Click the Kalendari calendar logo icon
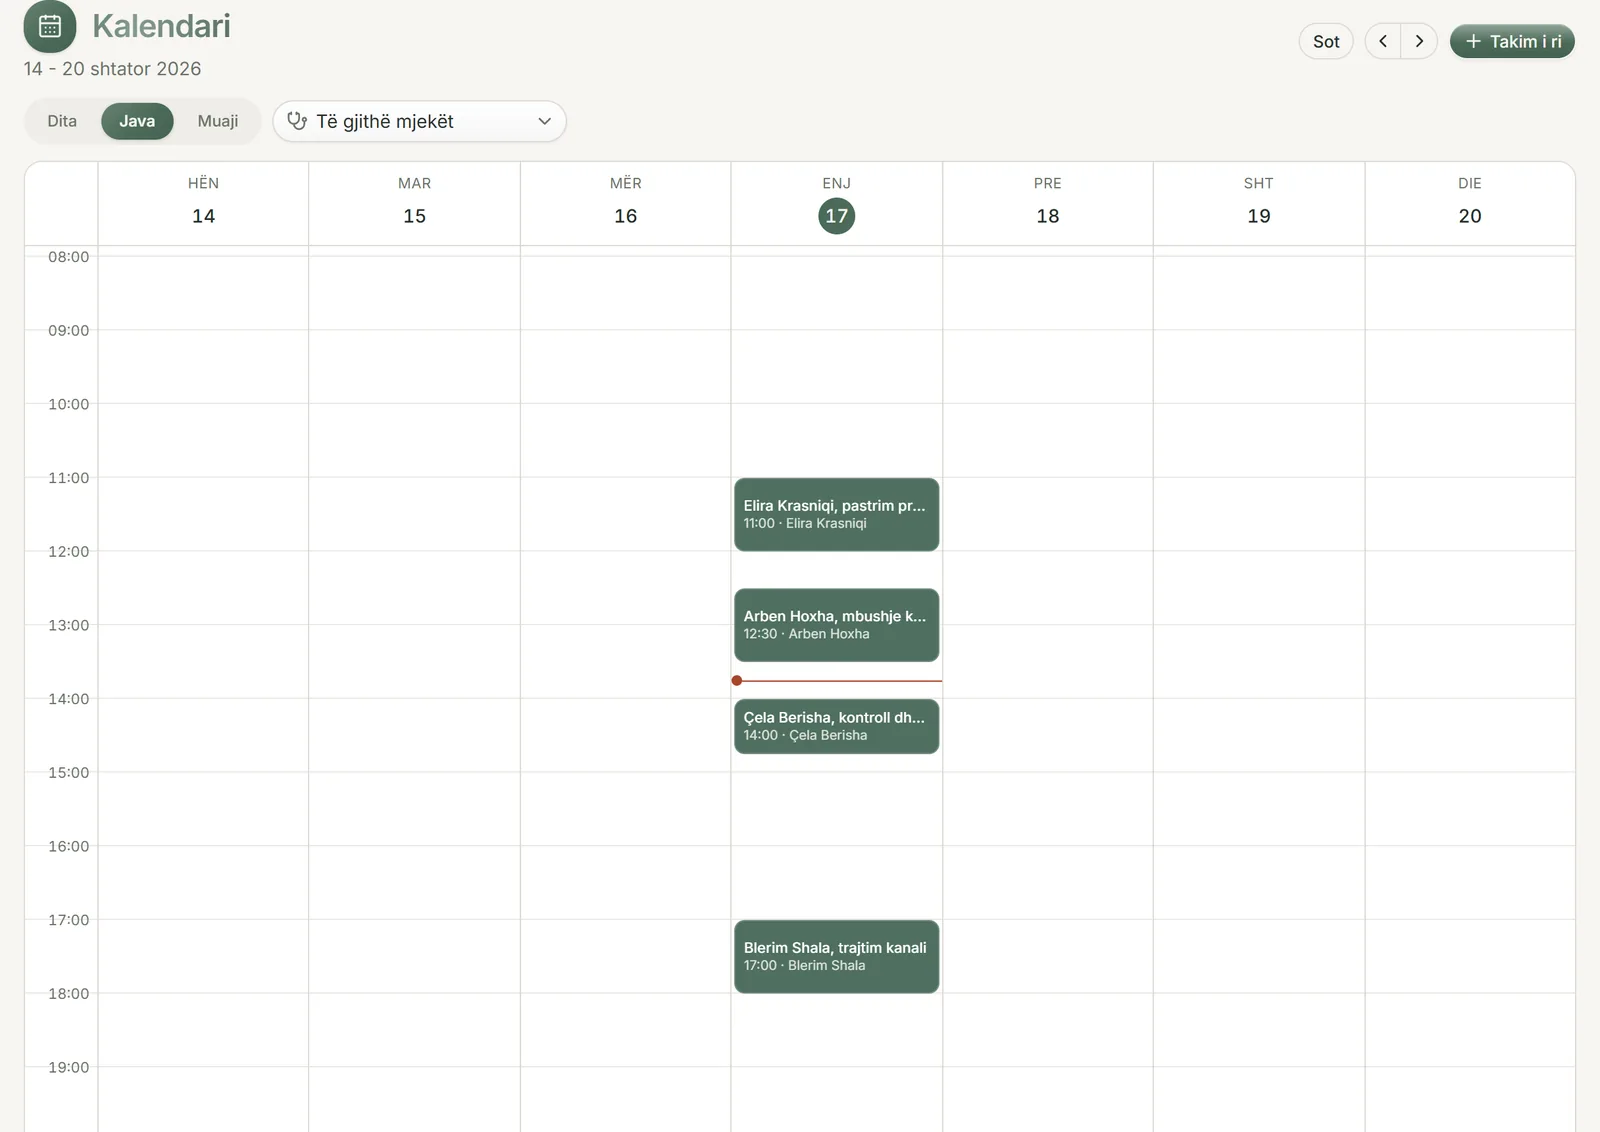1600x1132 pixels. pos(50,26)
